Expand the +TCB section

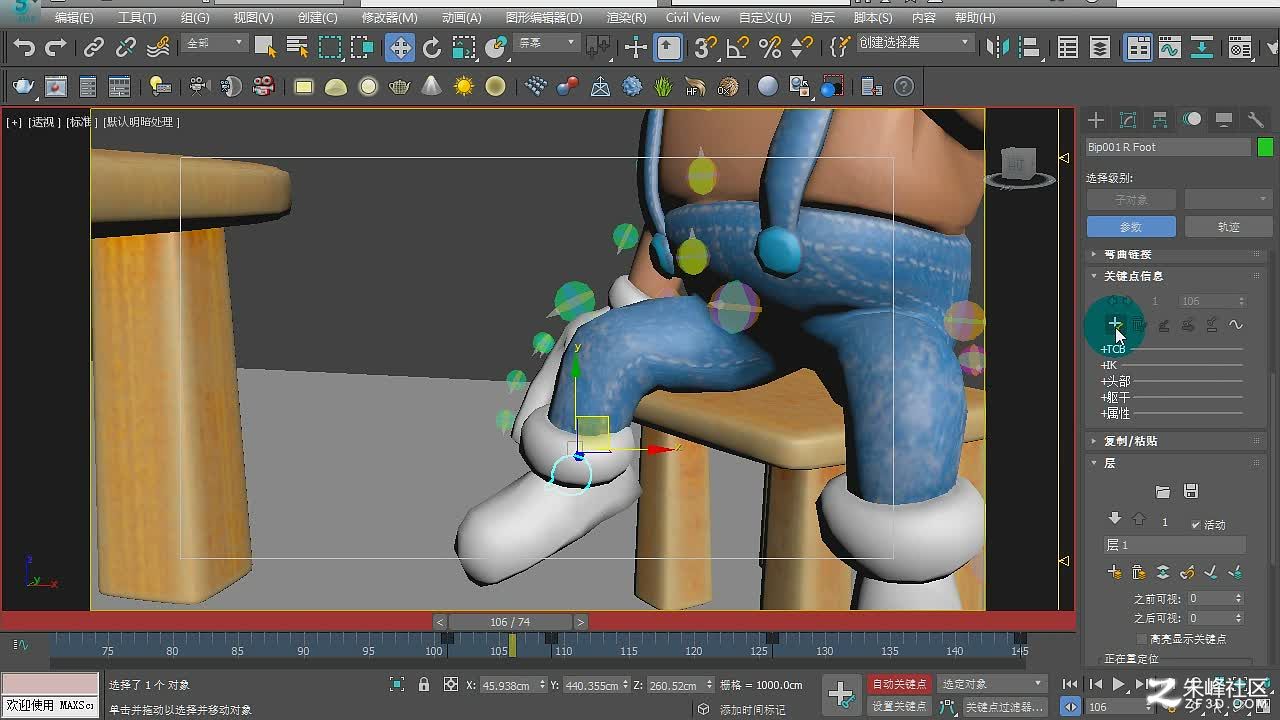click(1113, 349)
